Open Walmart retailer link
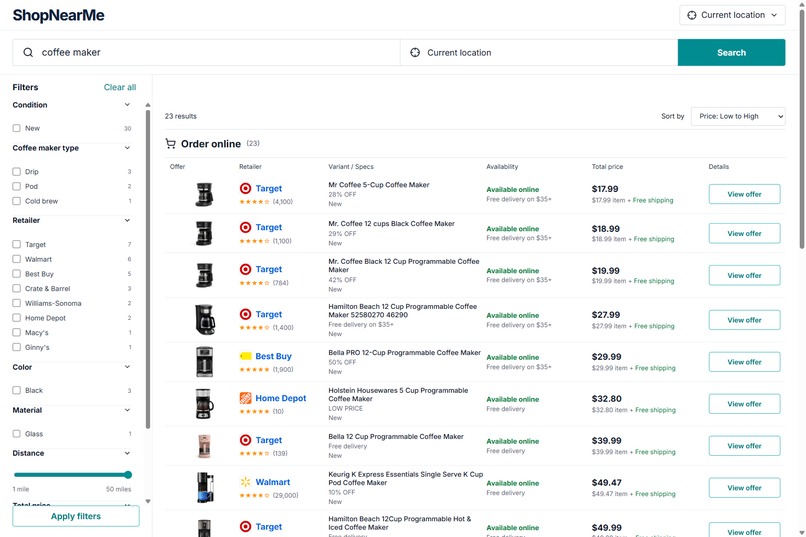The height and width of the screenshot is (537, 806). click(x=272, y=482)
